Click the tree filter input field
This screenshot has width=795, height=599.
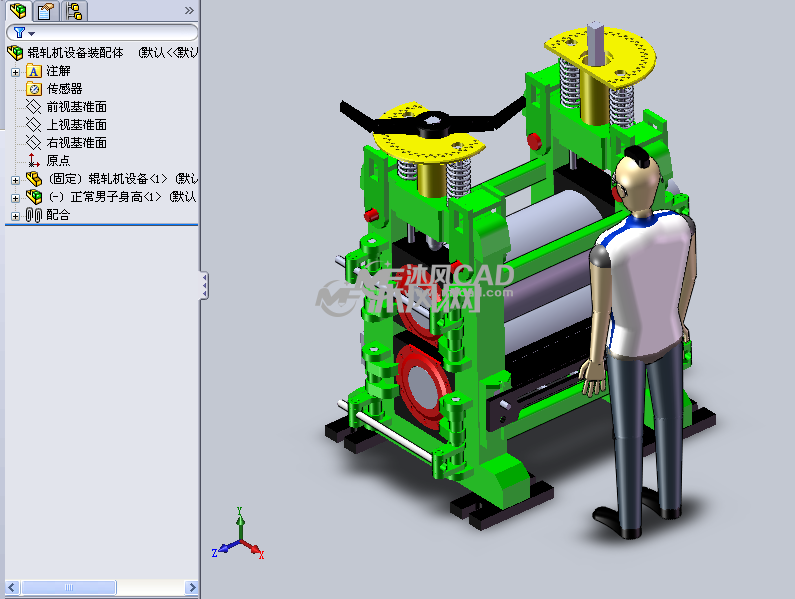pyautogui.click(x=102, y=33)
